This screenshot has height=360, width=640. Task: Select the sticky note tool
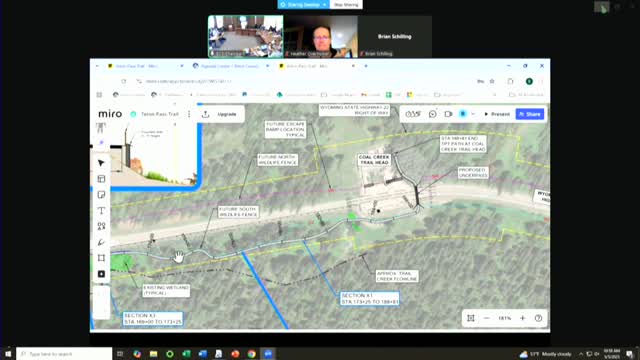click(x=101, y=195)
